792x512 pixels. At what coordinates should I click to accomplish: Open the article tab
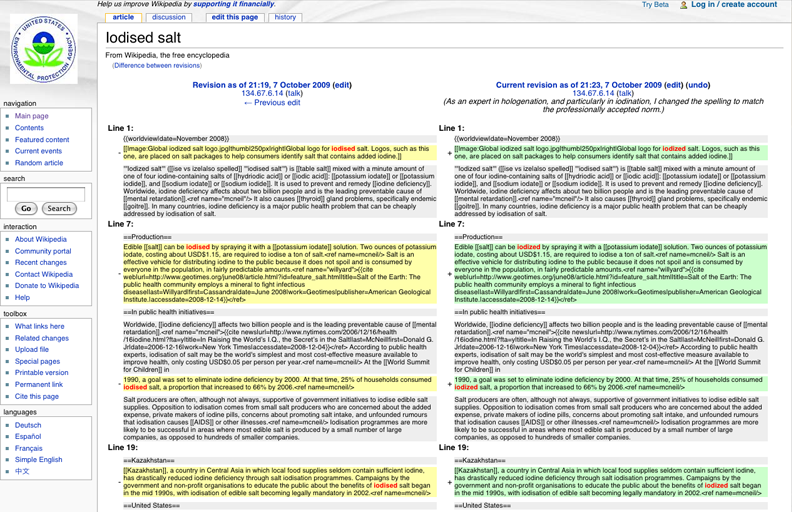coord(123,17)
